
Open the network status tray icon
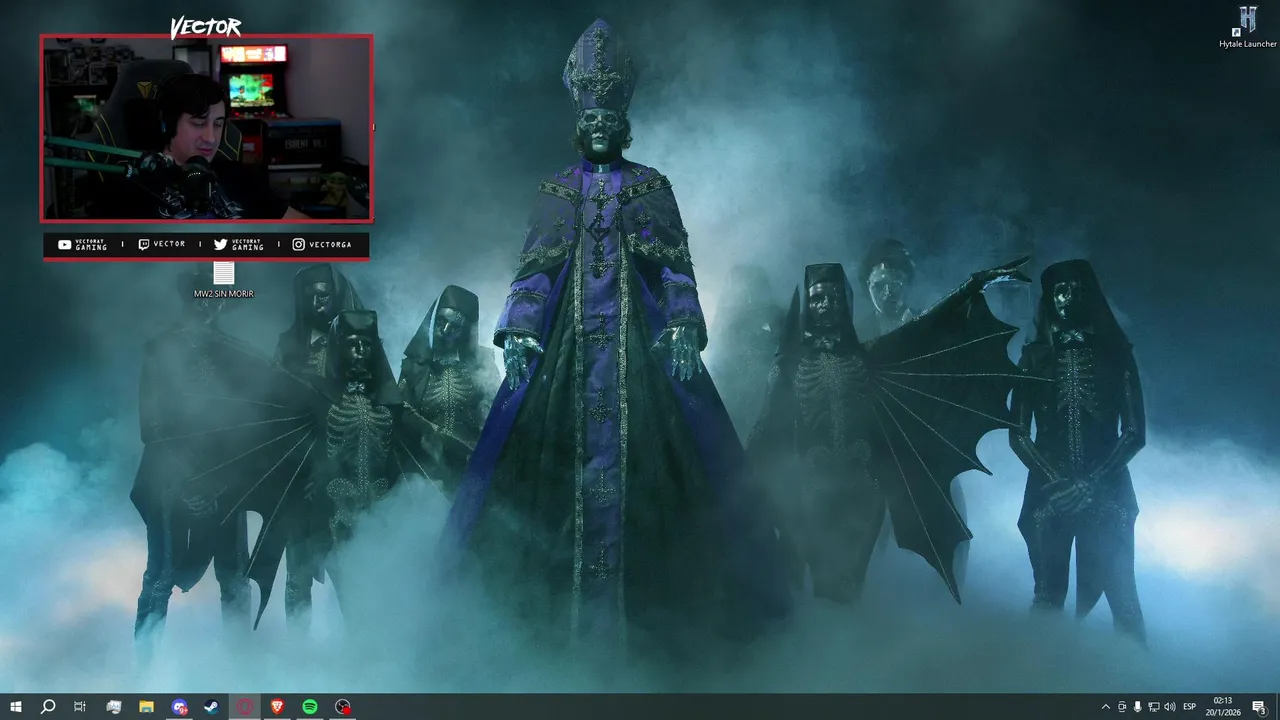tap(1153, 707)
